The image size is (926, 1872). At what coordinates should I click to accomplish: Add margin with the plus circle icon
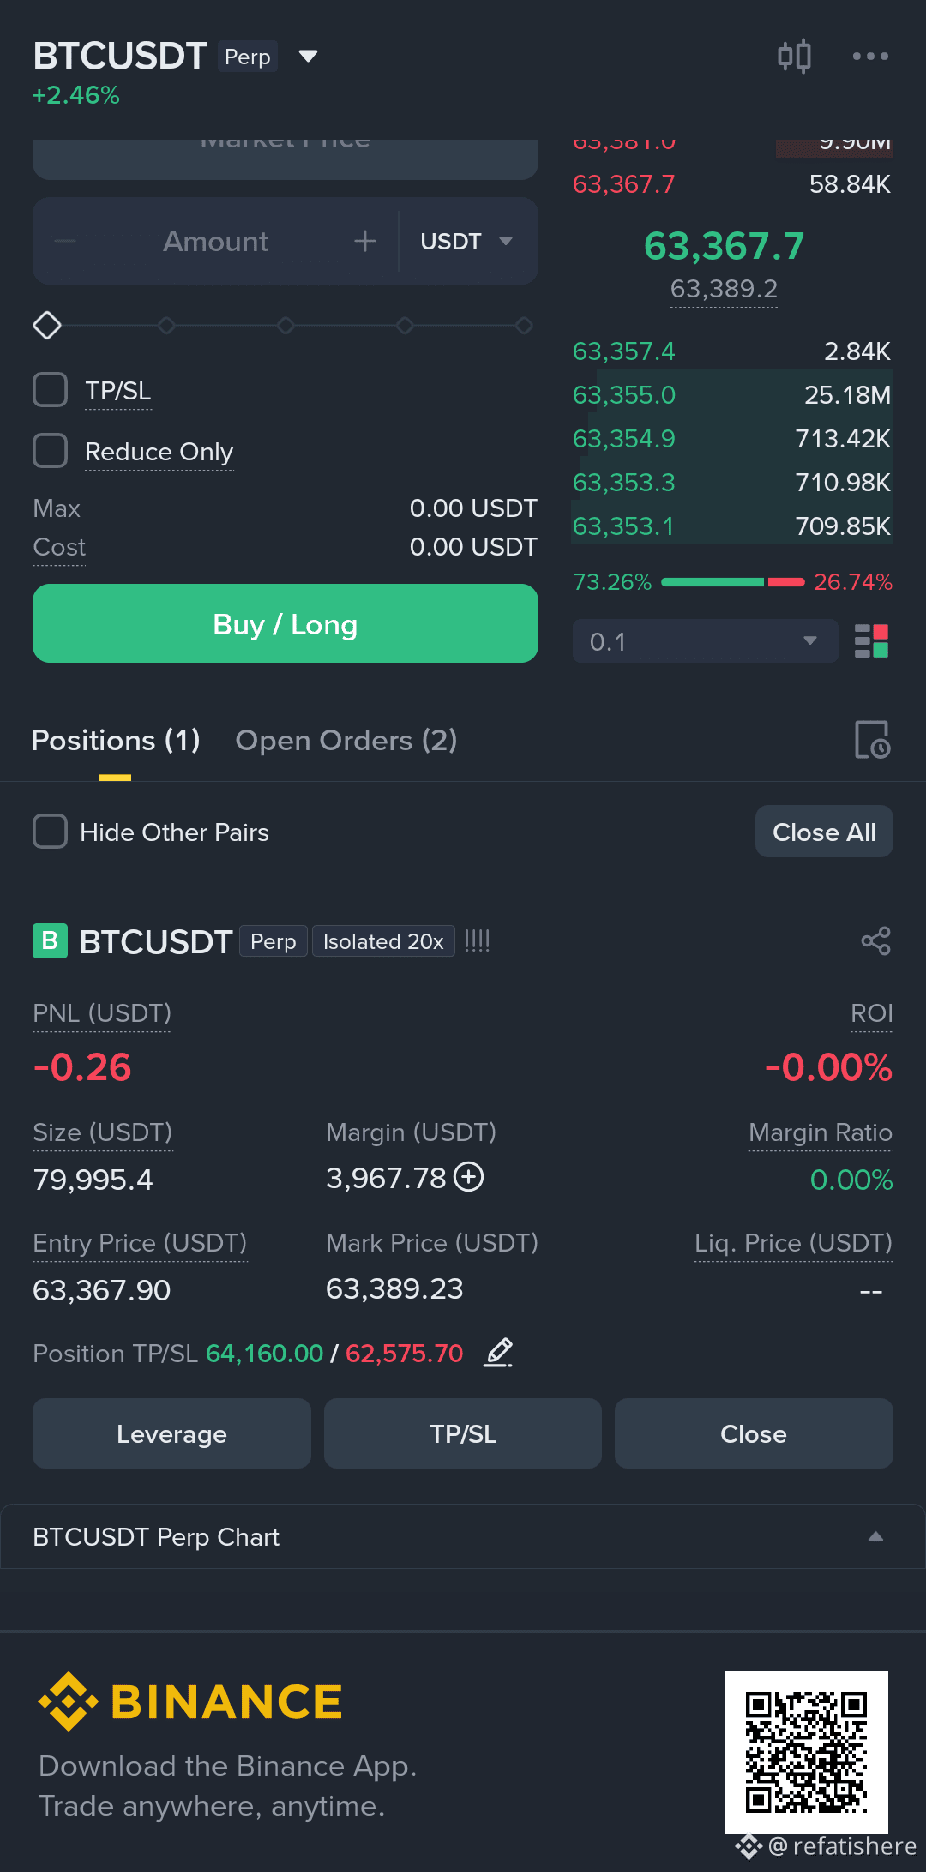(469, 1177)
